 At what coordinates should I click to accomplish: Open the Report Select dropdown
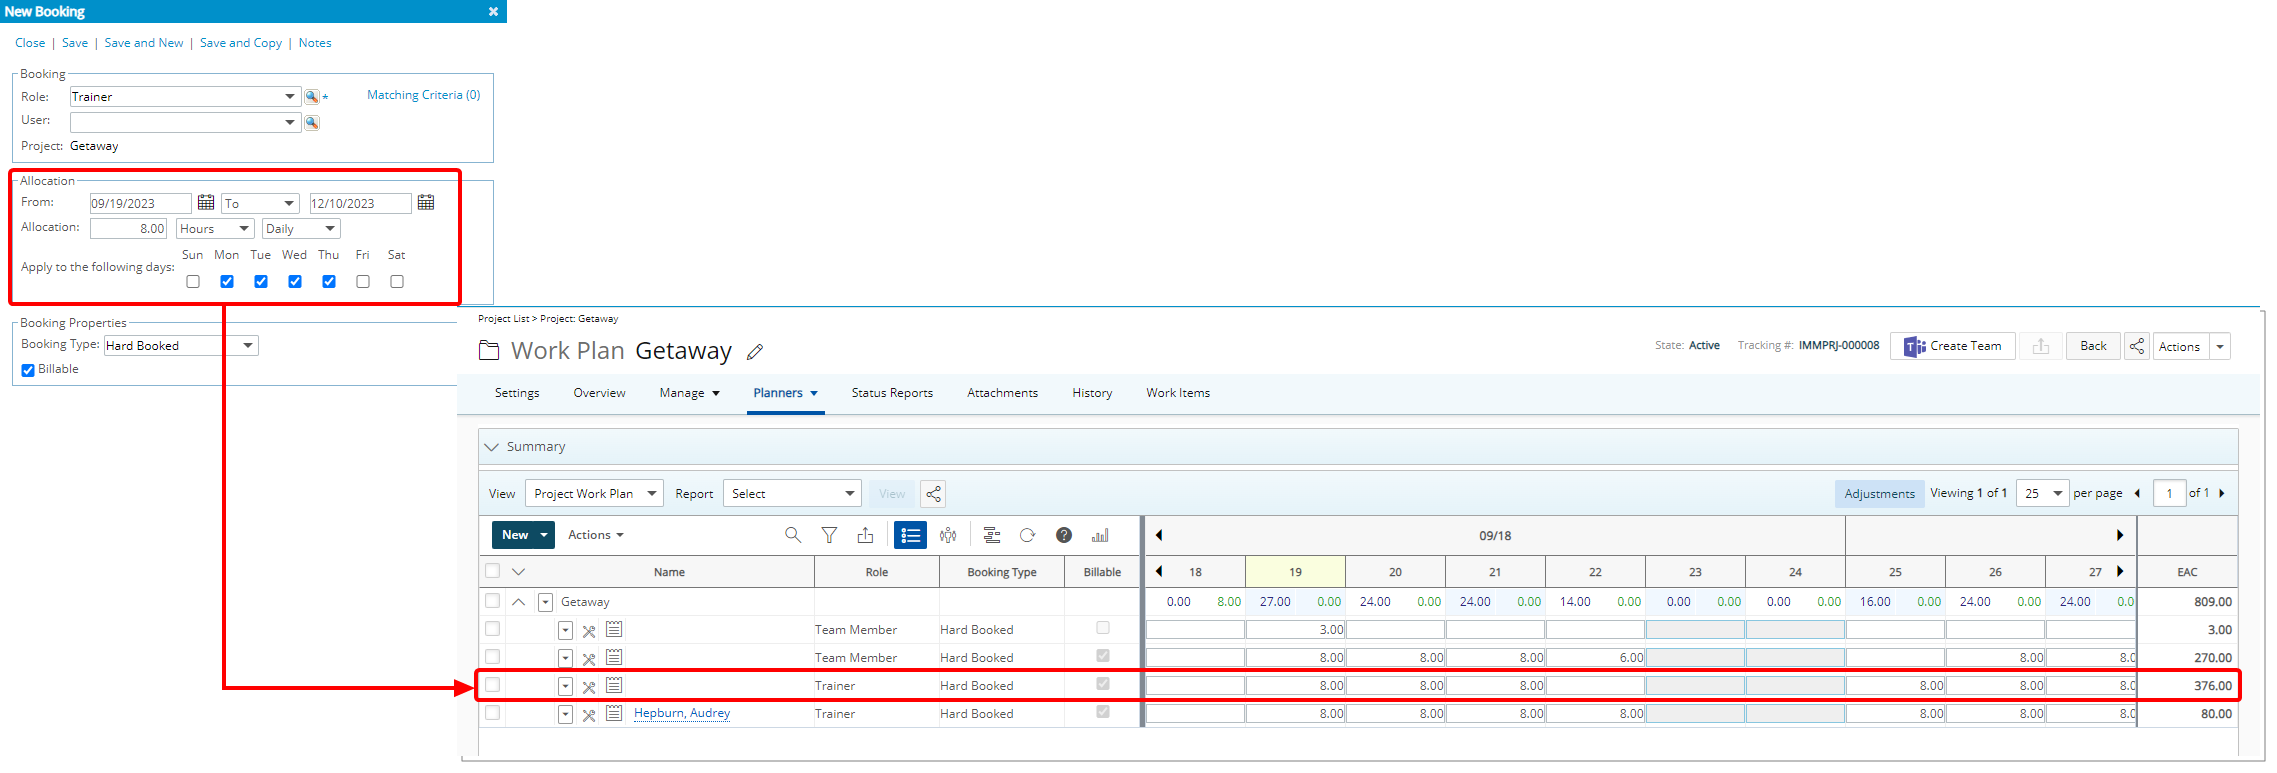[792, 494]
